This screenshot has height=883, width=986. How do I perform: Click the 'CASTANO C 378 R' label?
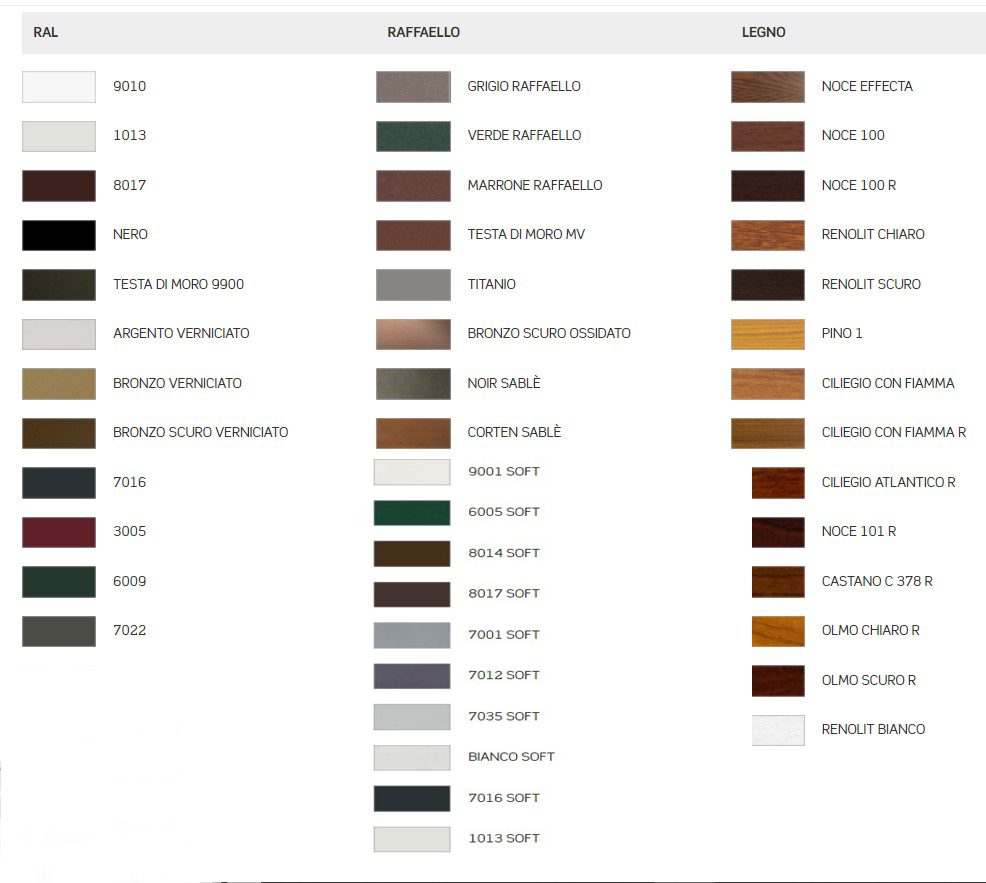point(877,581)
